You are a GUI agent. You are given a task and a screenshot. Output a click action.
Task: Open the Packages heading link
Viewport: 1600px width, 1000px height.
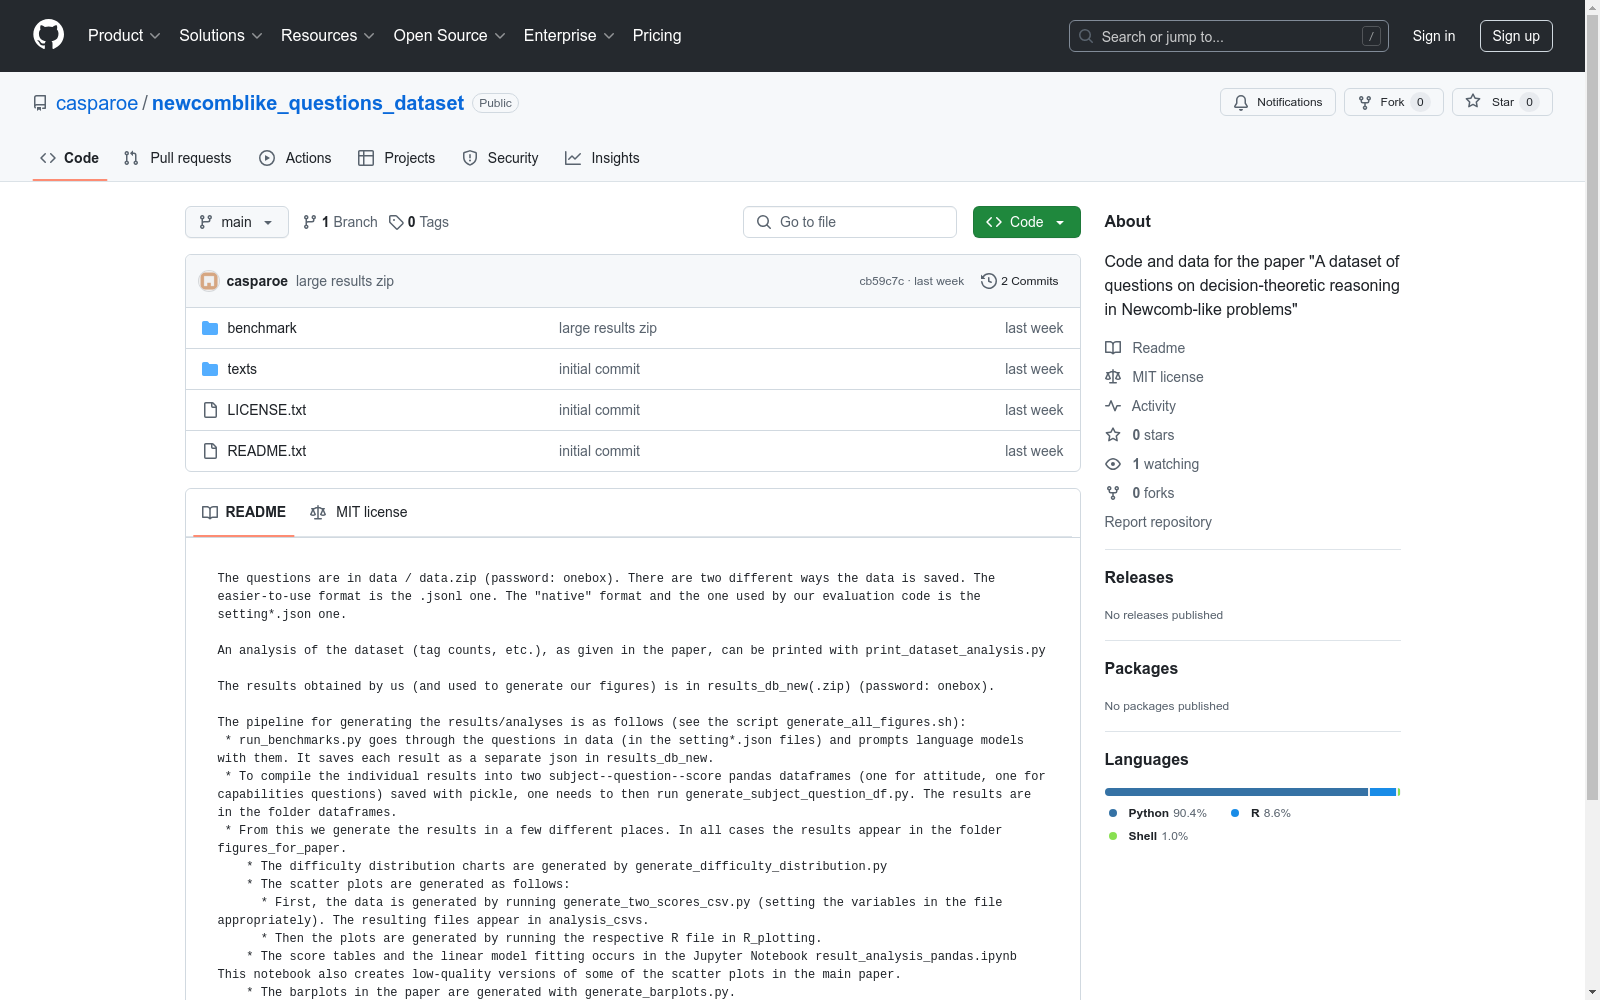(x=1141, y=668)
